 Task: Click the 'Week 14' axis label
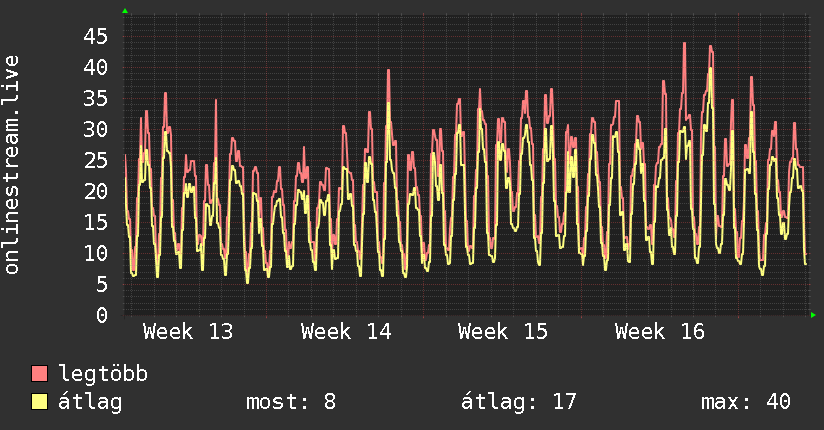coord(346,332)
